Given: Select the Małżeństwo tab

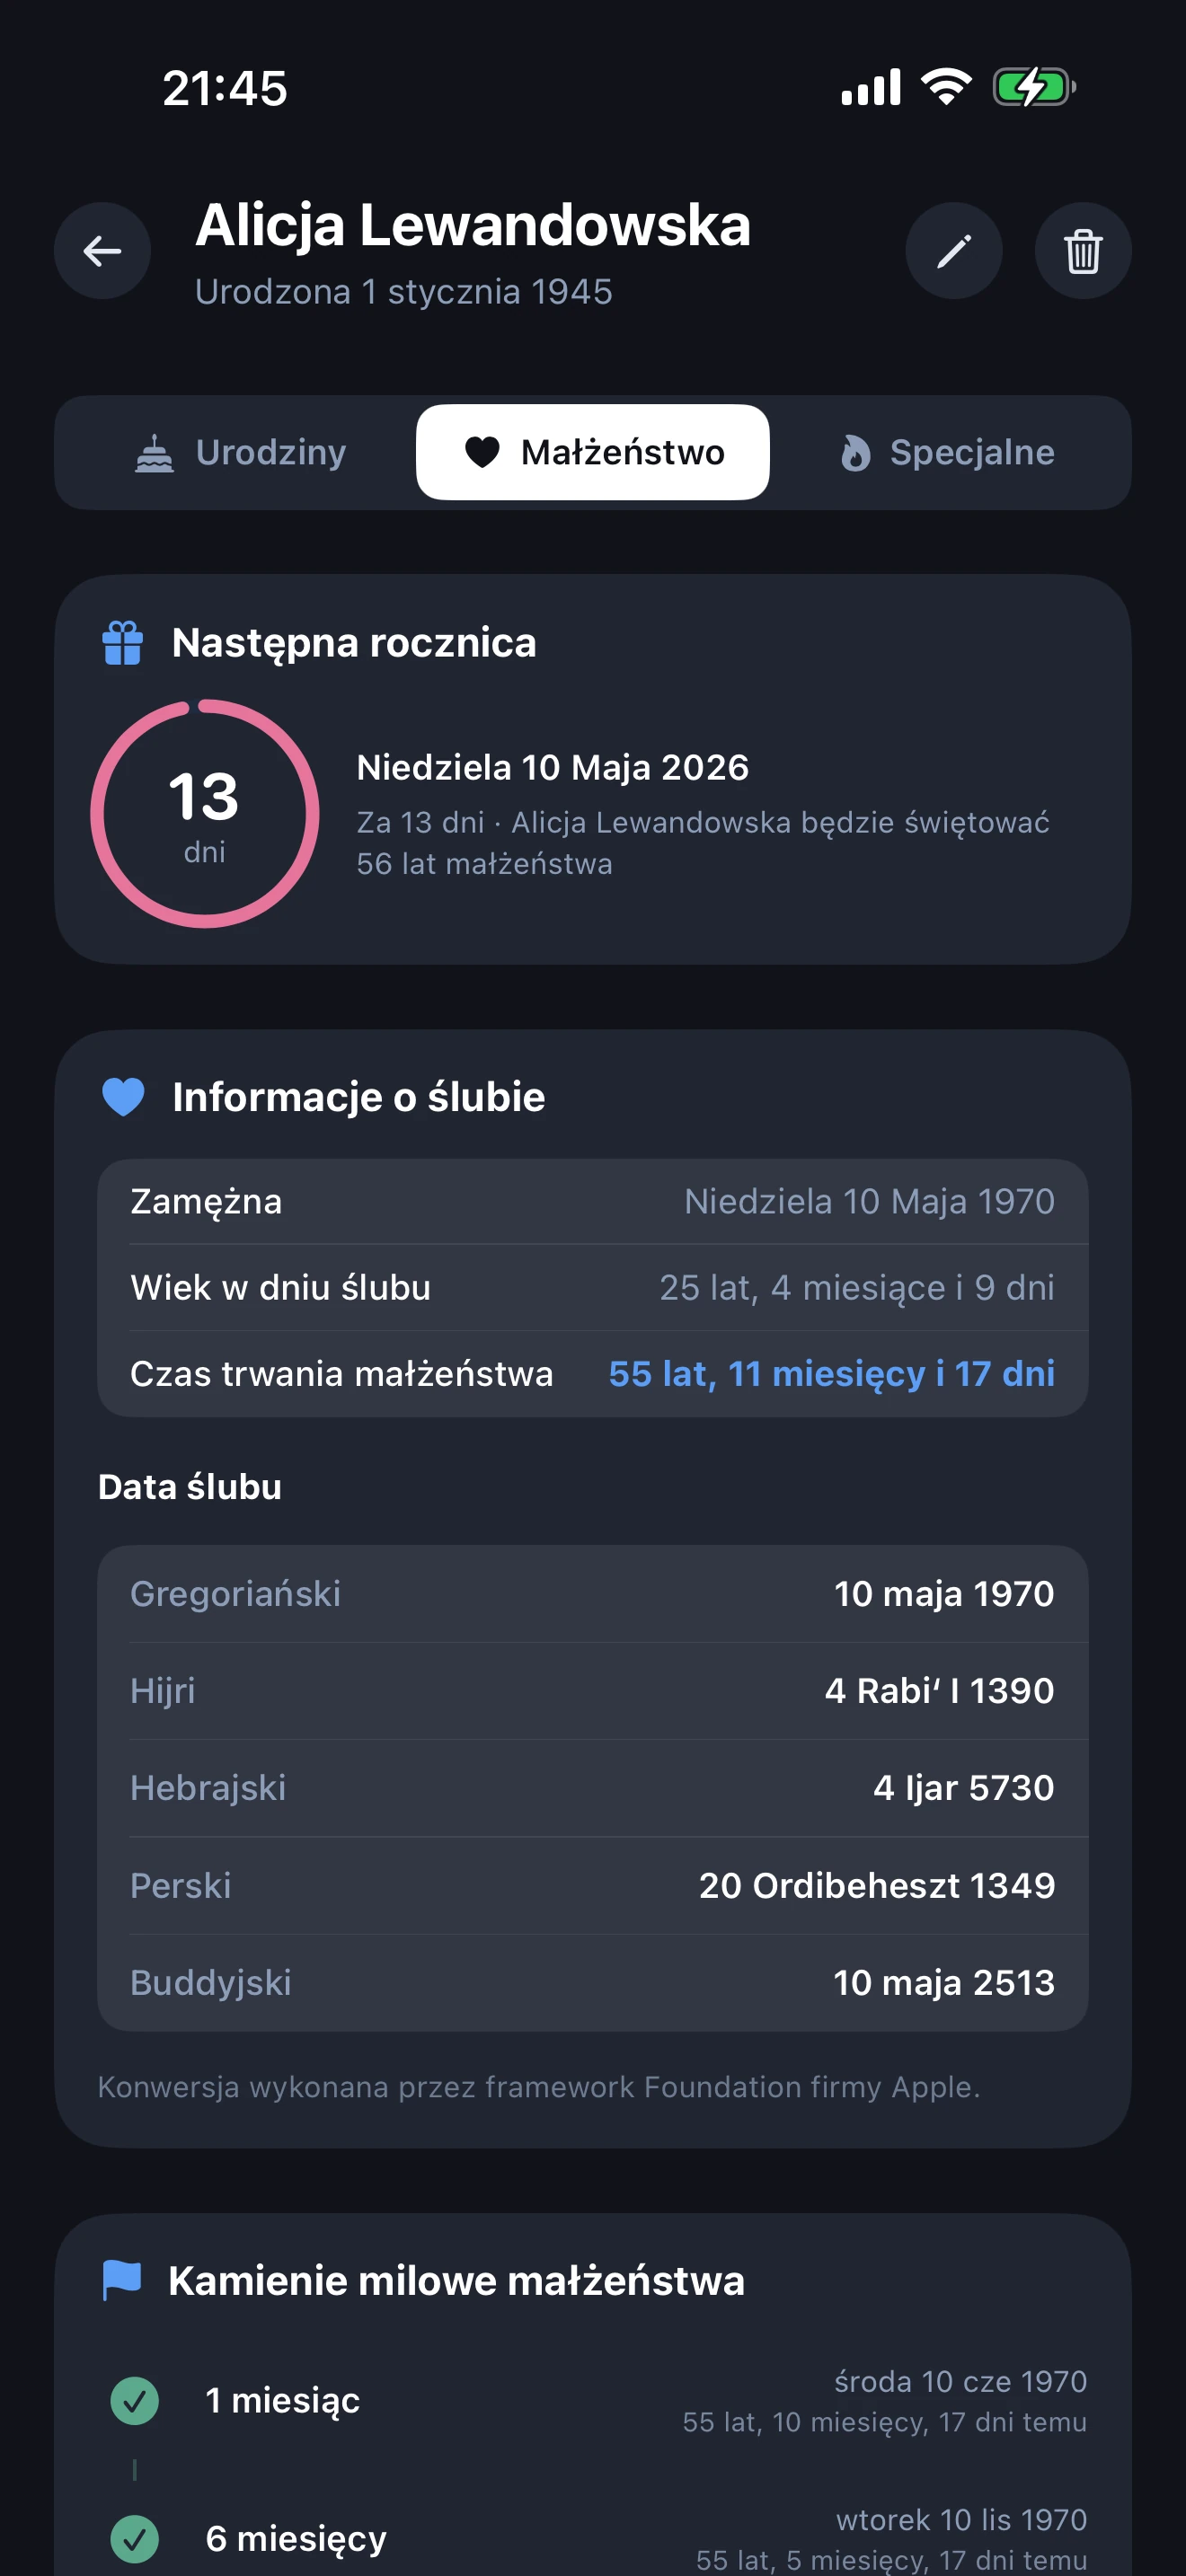Looking at the screenshot, I should click(593, 453).
